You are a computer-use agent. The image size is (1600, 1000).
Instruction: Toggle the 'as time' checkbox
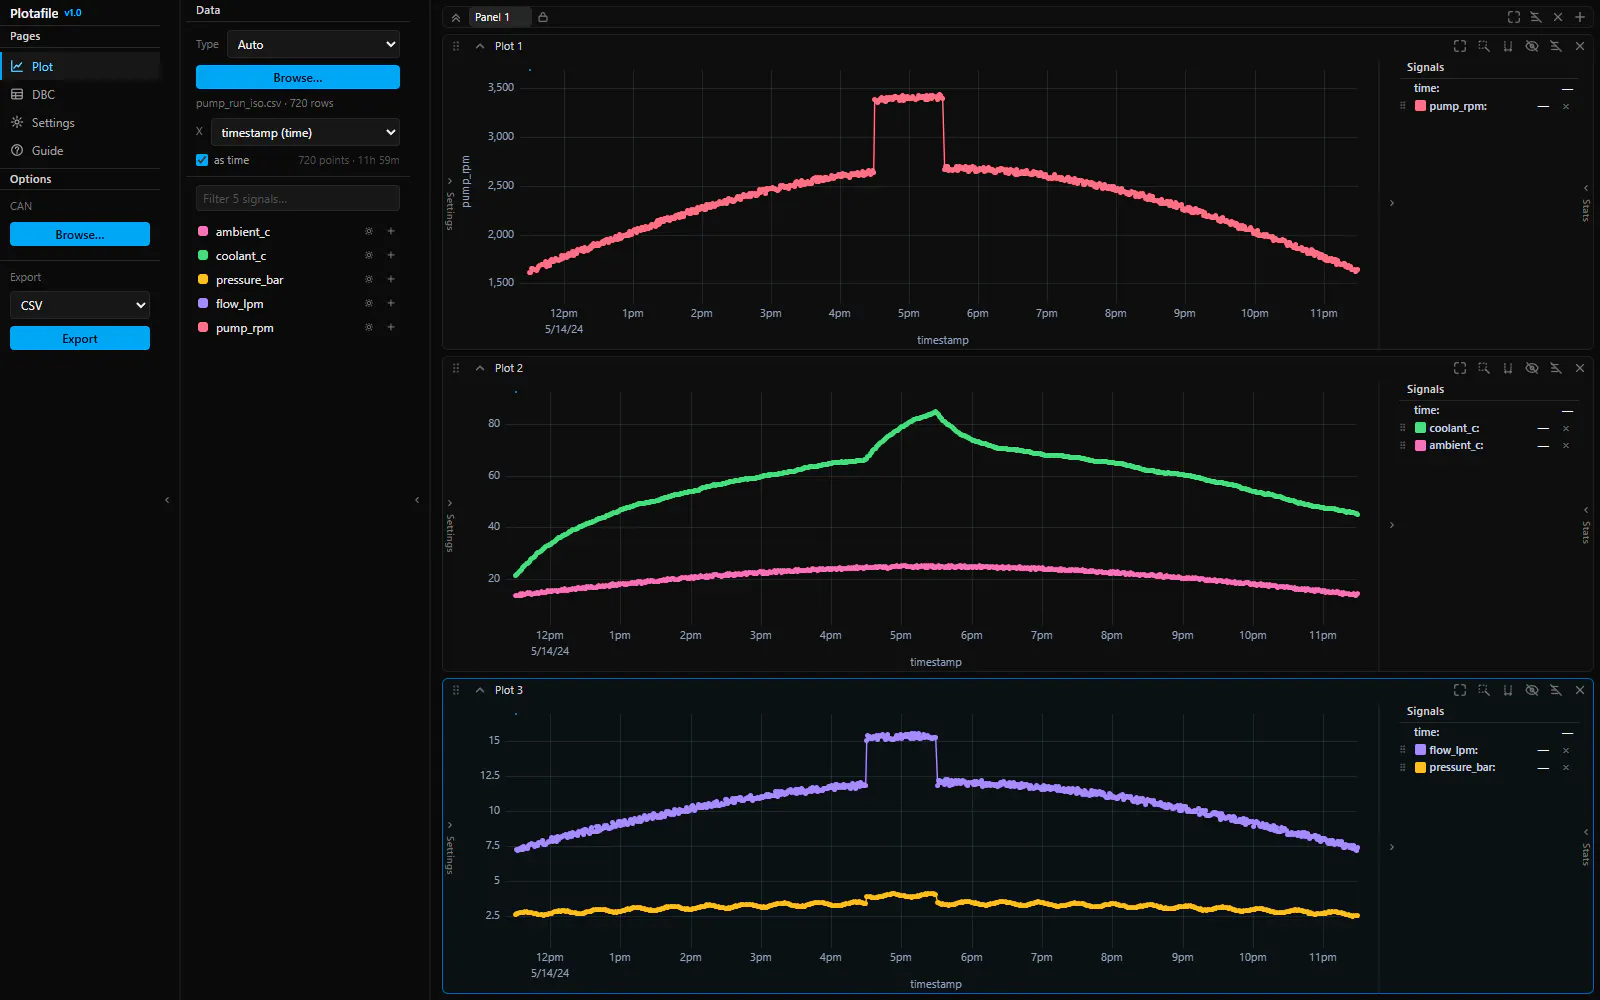point(202,160)
